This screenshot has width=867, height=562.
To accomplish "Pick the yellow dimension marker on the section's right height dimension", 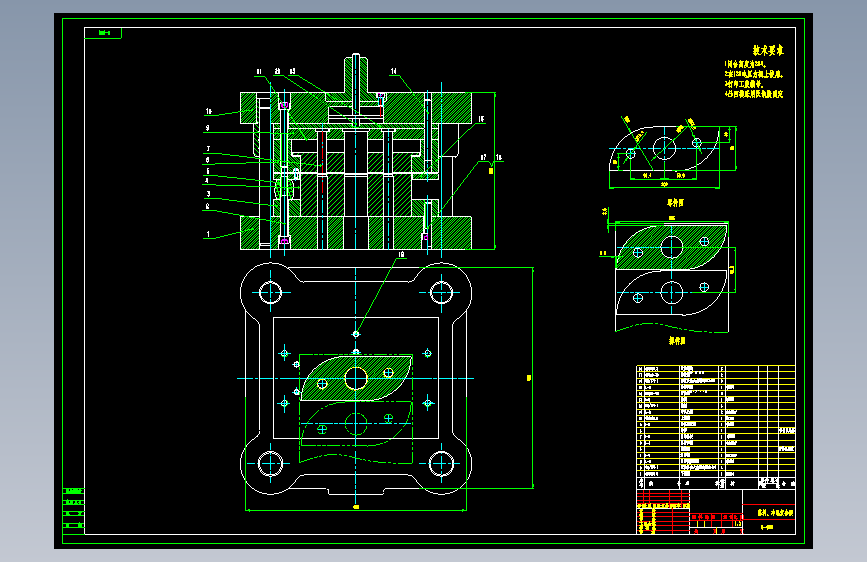I will point(491,171).
